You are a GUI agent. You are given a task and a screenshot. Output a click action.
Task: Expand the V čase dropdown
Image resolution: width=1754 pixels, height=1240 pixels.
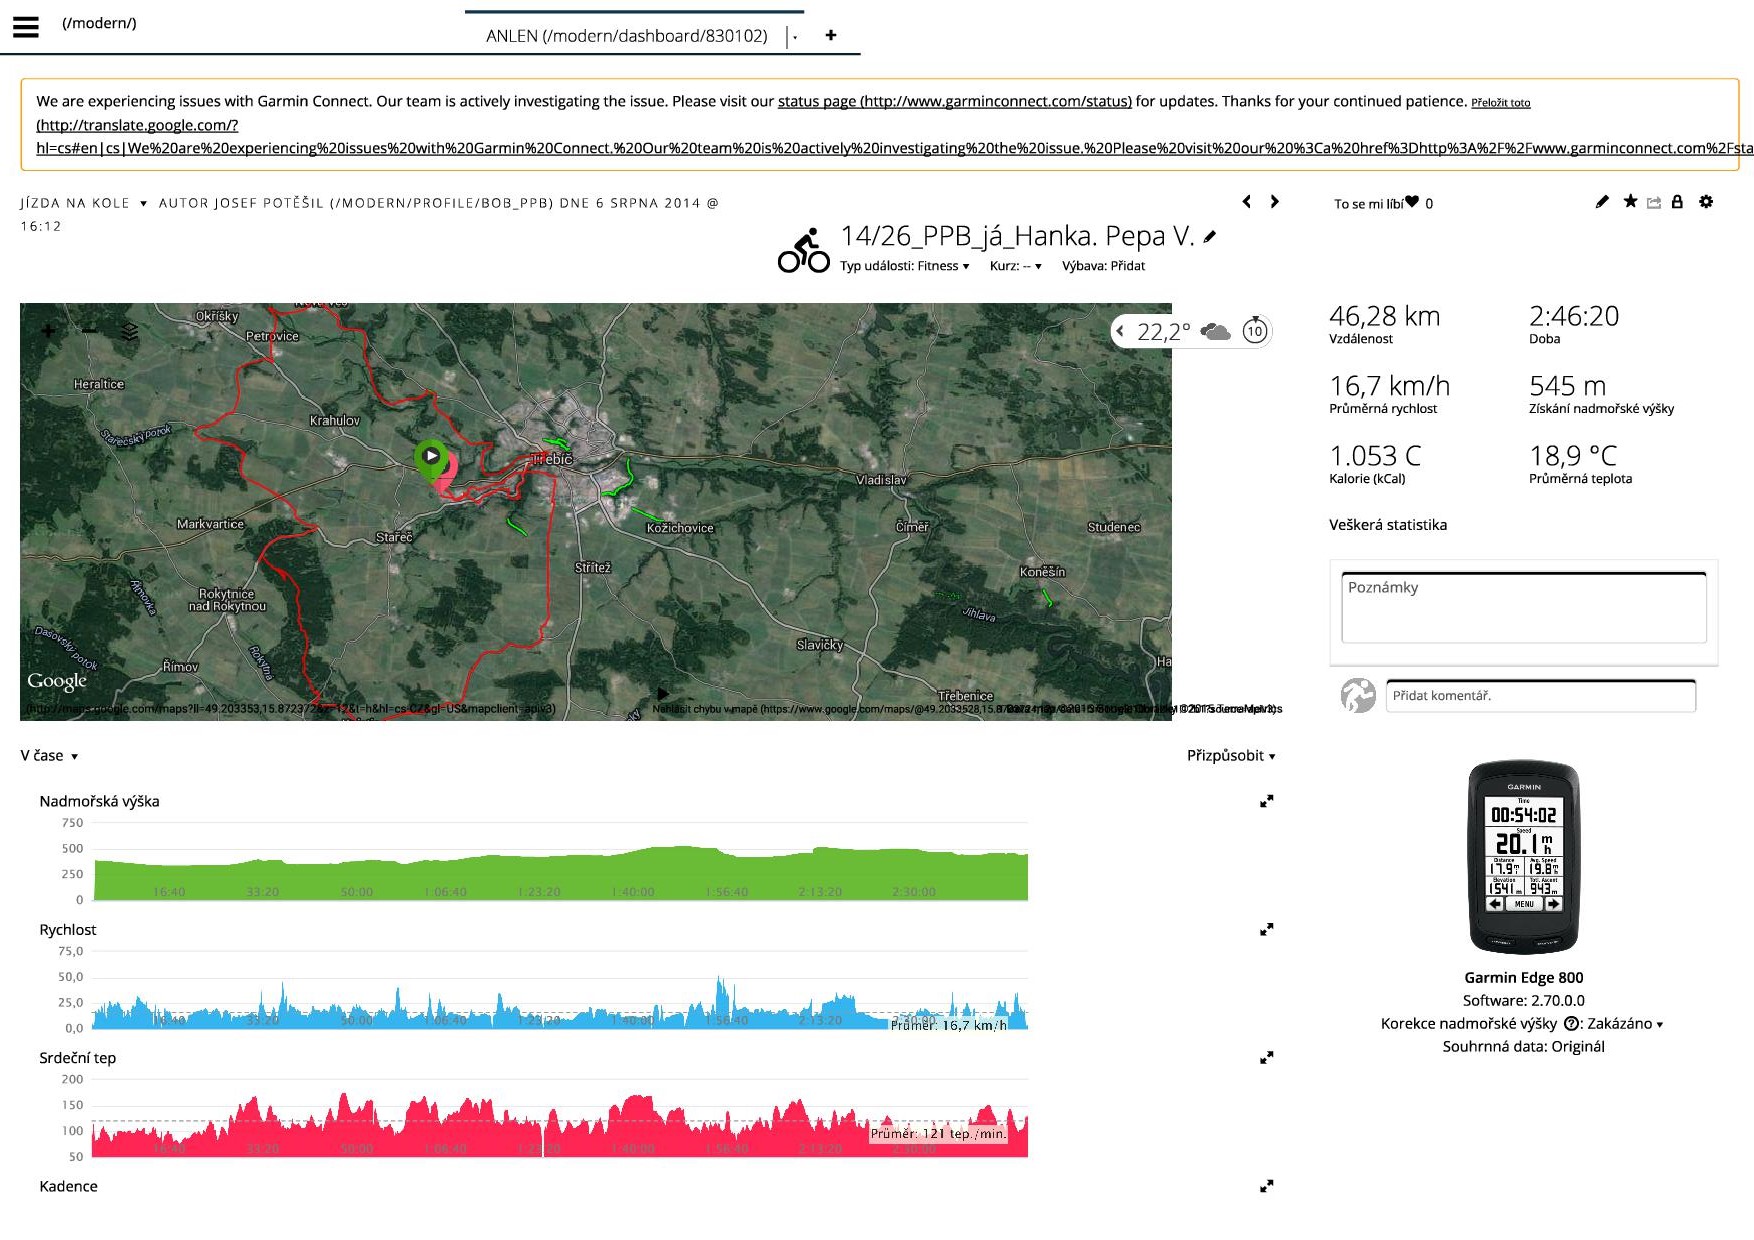click(x=49, y=756)
